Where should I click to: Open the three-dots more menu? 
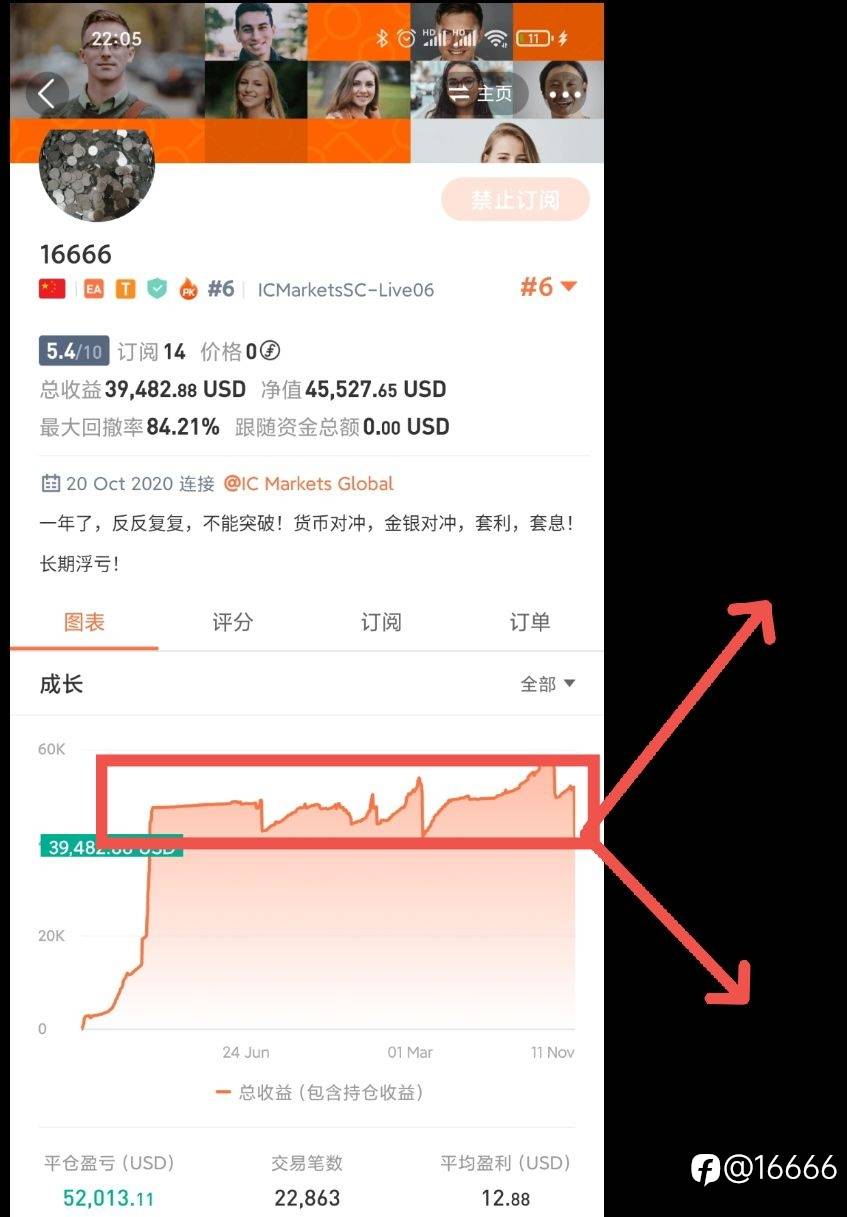point(564,94)
